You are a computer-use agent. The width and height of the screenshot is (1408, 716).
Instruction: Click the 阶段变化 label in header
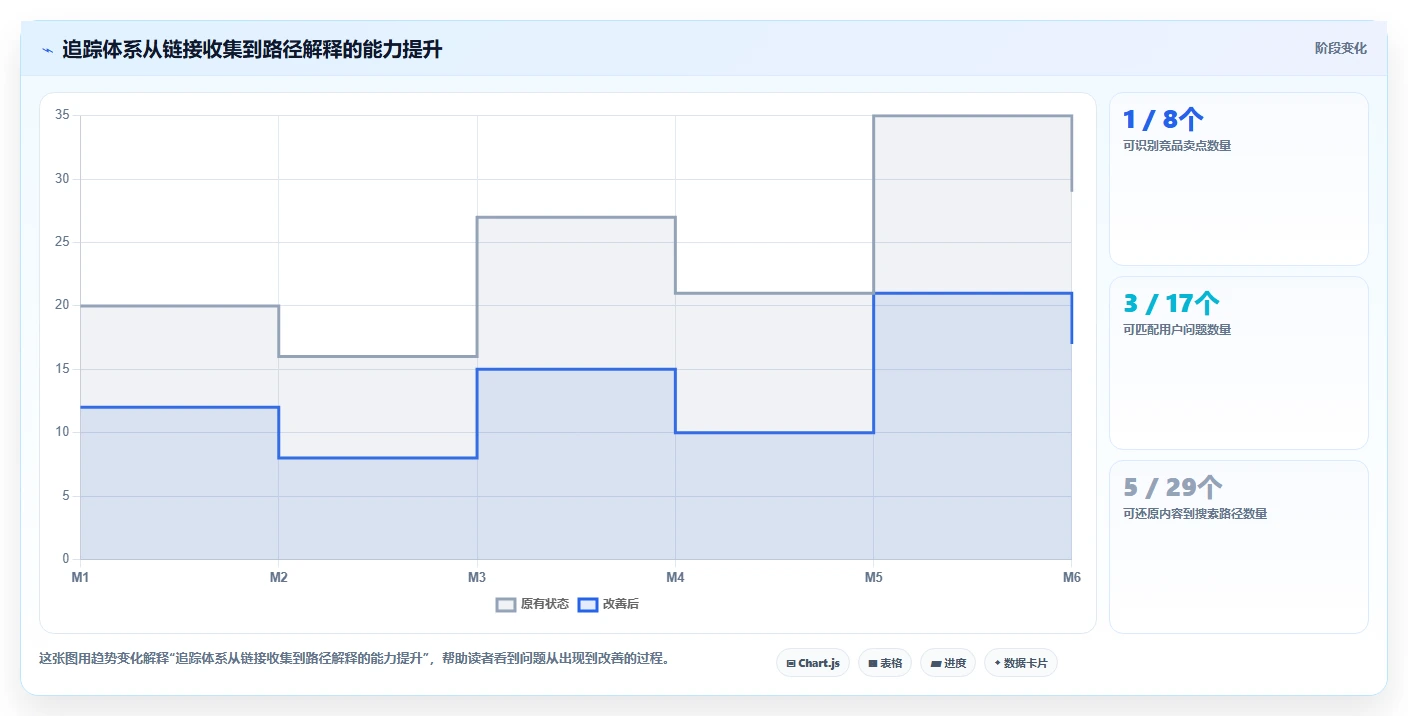(x=1341, y=48)
